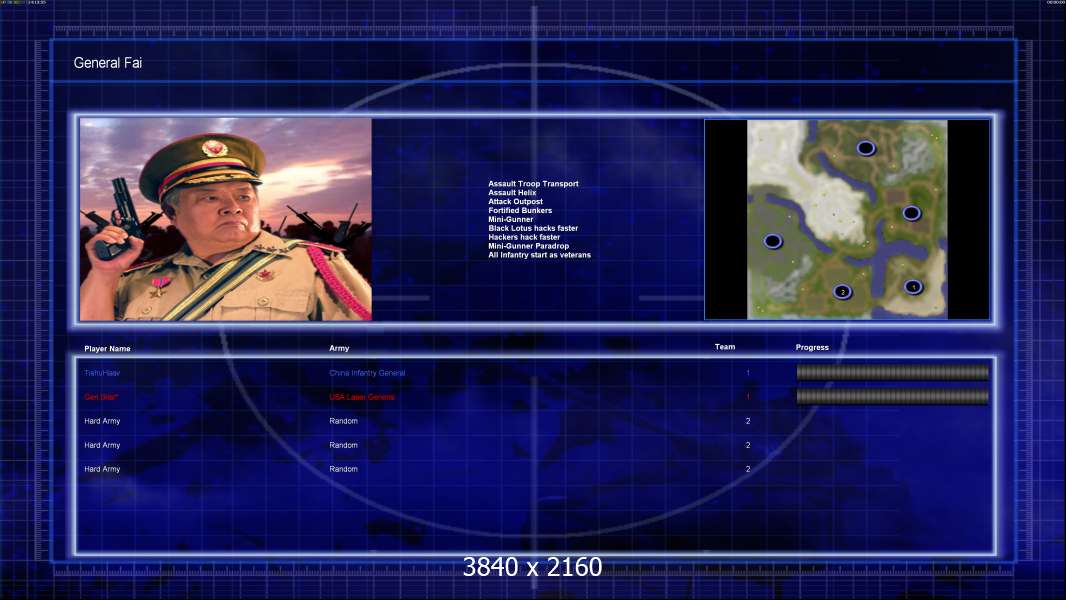Click the "USA Laser General" army text
Image resolution: width=1066 pixels, height=600 pixels.
pyautogui.click(x=362, y=397)
